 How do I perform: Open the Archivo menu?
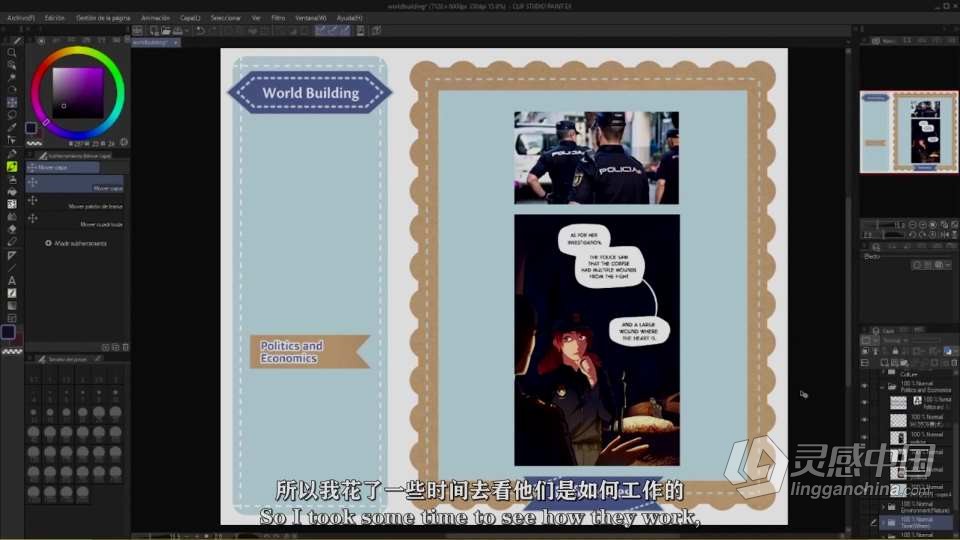(21, 18)
